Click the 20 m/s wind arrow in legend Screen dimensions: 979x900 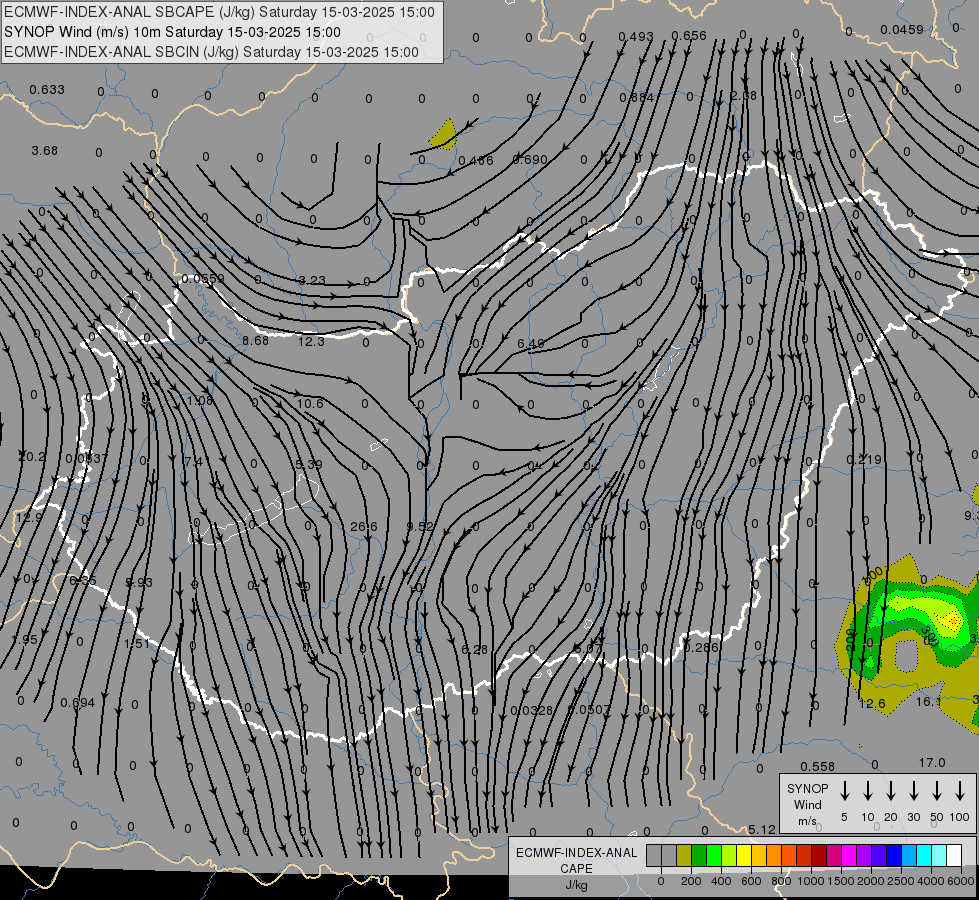pos(891,790)
